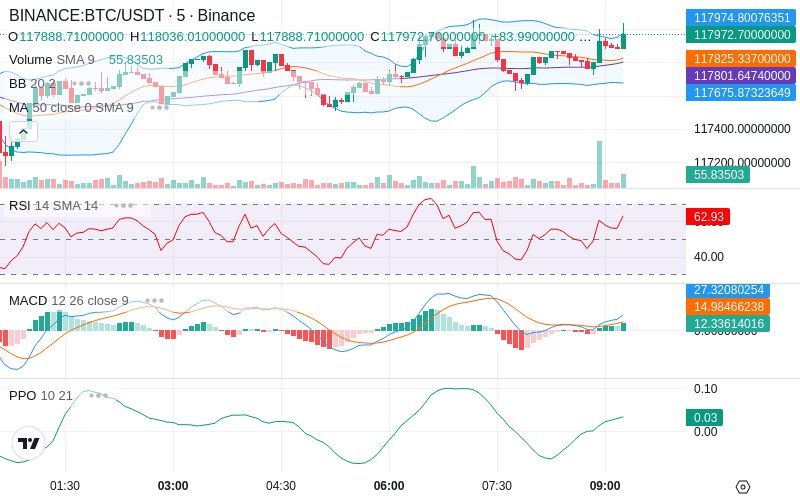This screenshot has width=800, height=500.
Task: Click the blue MACD label 27.32080254
Action: (x=728, y=290)
